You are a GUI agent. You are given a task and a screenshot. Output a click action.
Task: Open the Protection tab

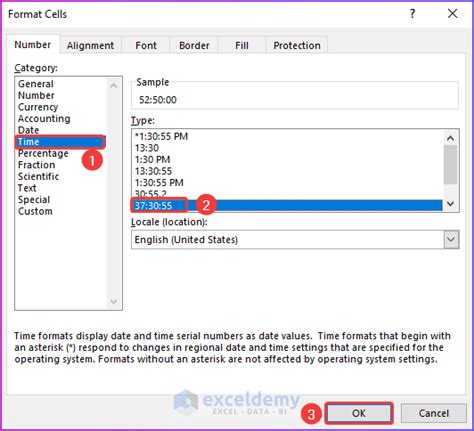[297, 45]
